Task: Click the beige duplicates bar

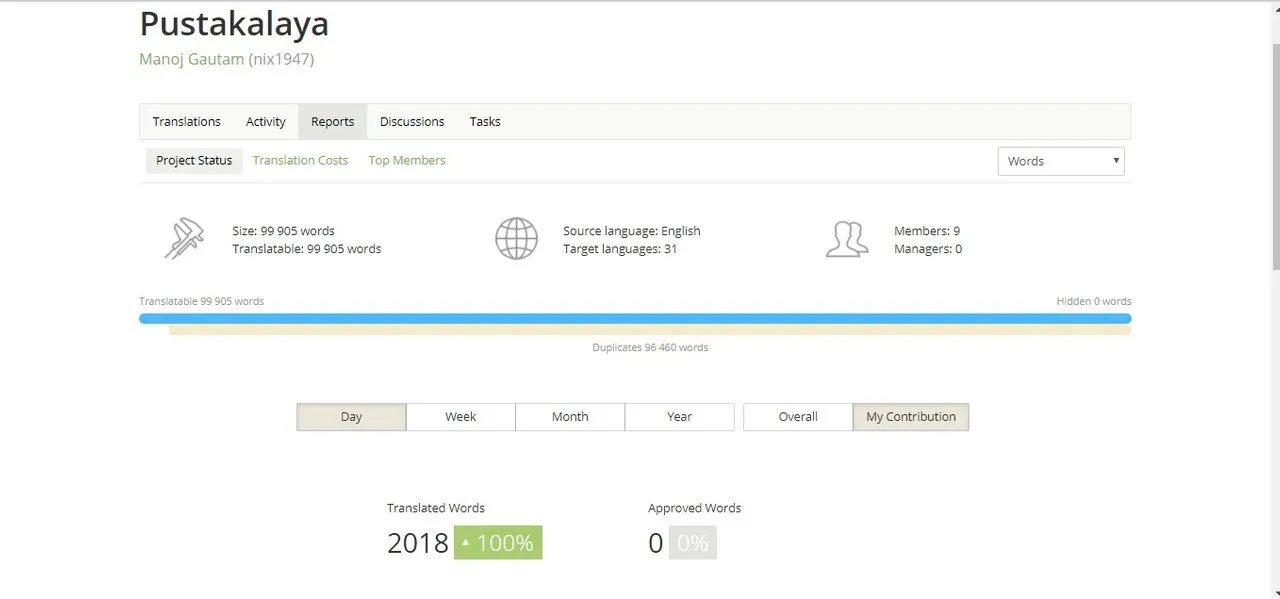Action: (x=650, y=330)
